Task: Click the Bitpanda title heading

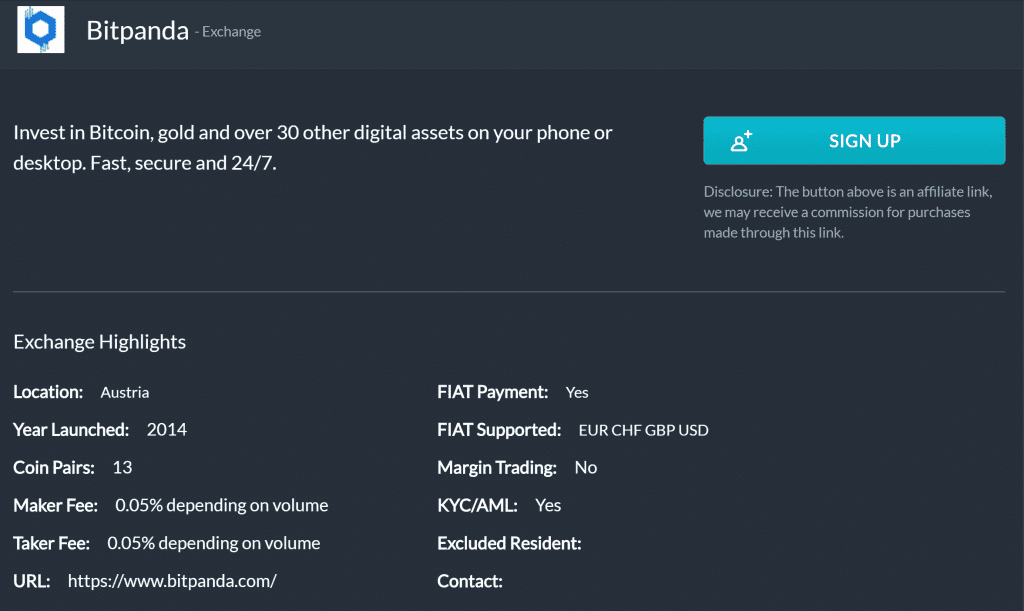Action: 137,31
